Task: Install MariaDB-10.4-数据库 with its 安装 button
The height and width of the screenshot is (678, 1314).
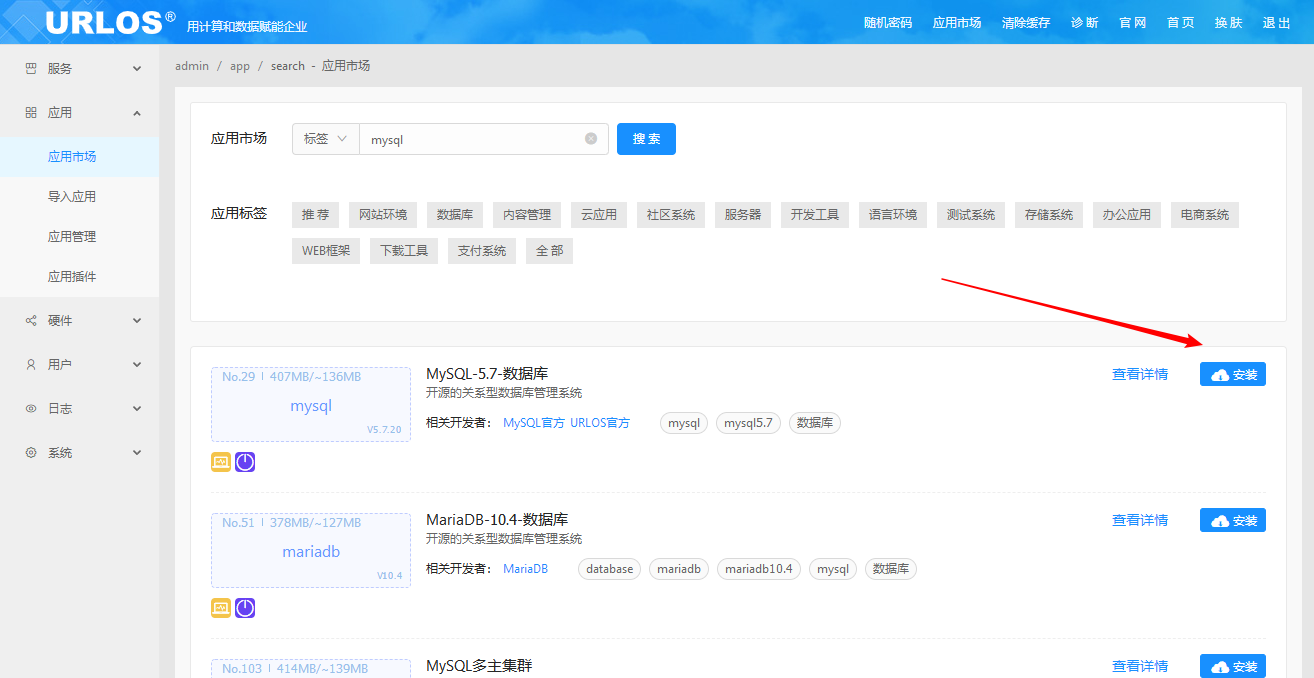Action: click(x=1233, y=520)
